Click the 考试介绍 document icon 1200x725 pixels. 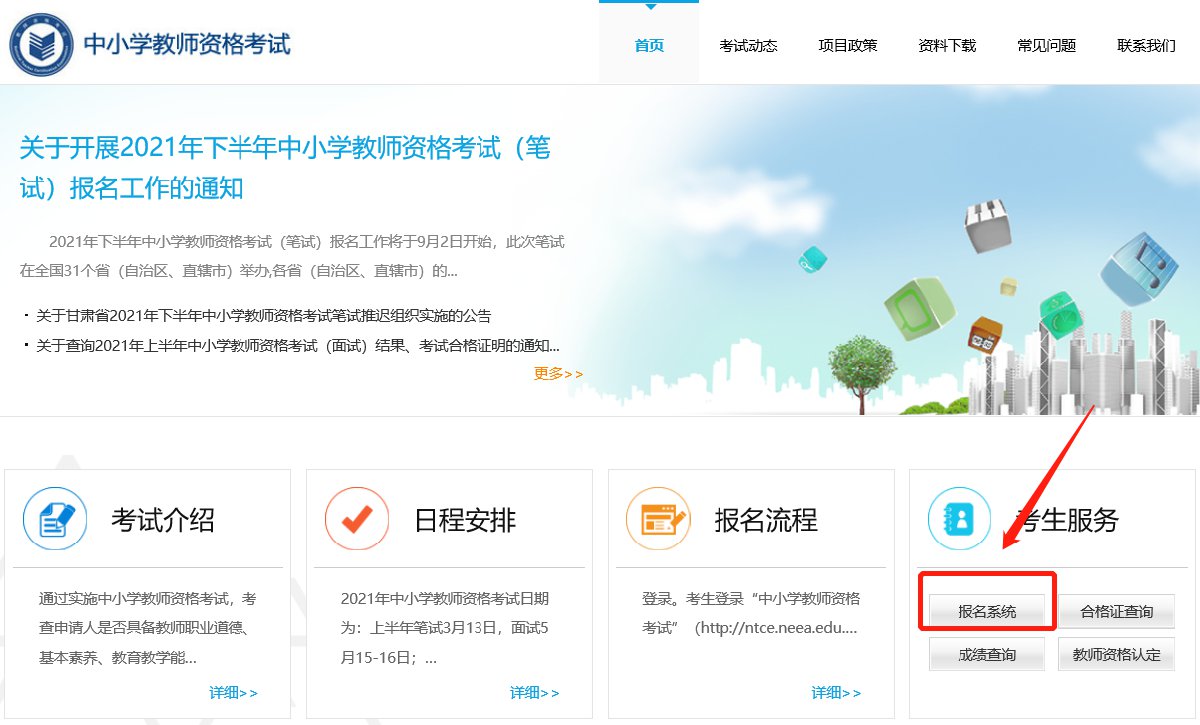(55, 518)
